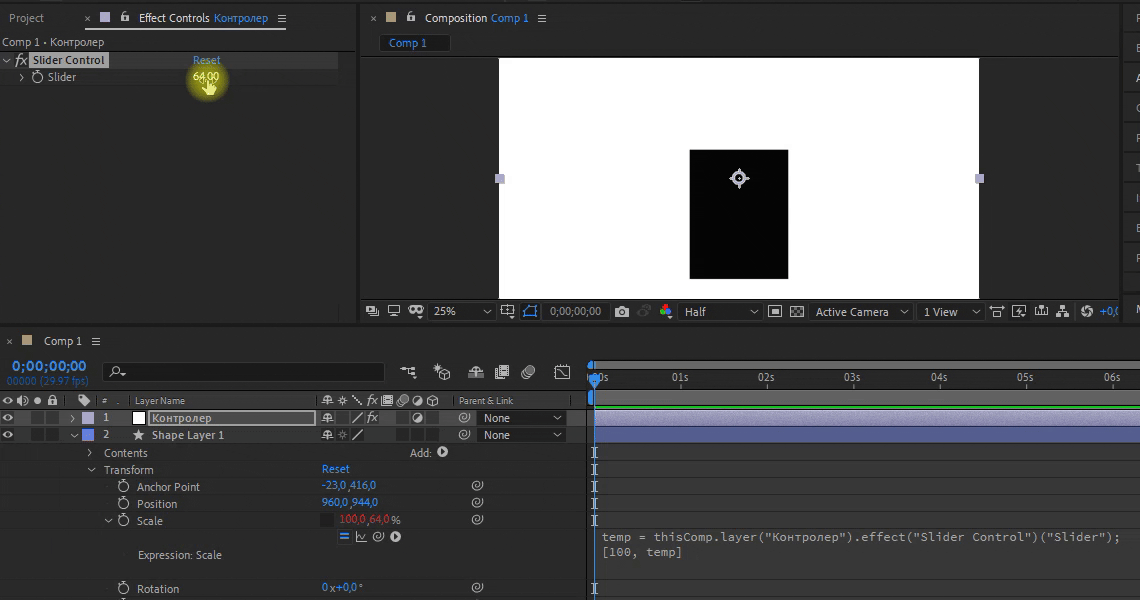Image resolution: width=1140 pixels, height=600 pixels.
Task: Click the parent pick whip for Shape Layer 1
Action: pos(464,435)
